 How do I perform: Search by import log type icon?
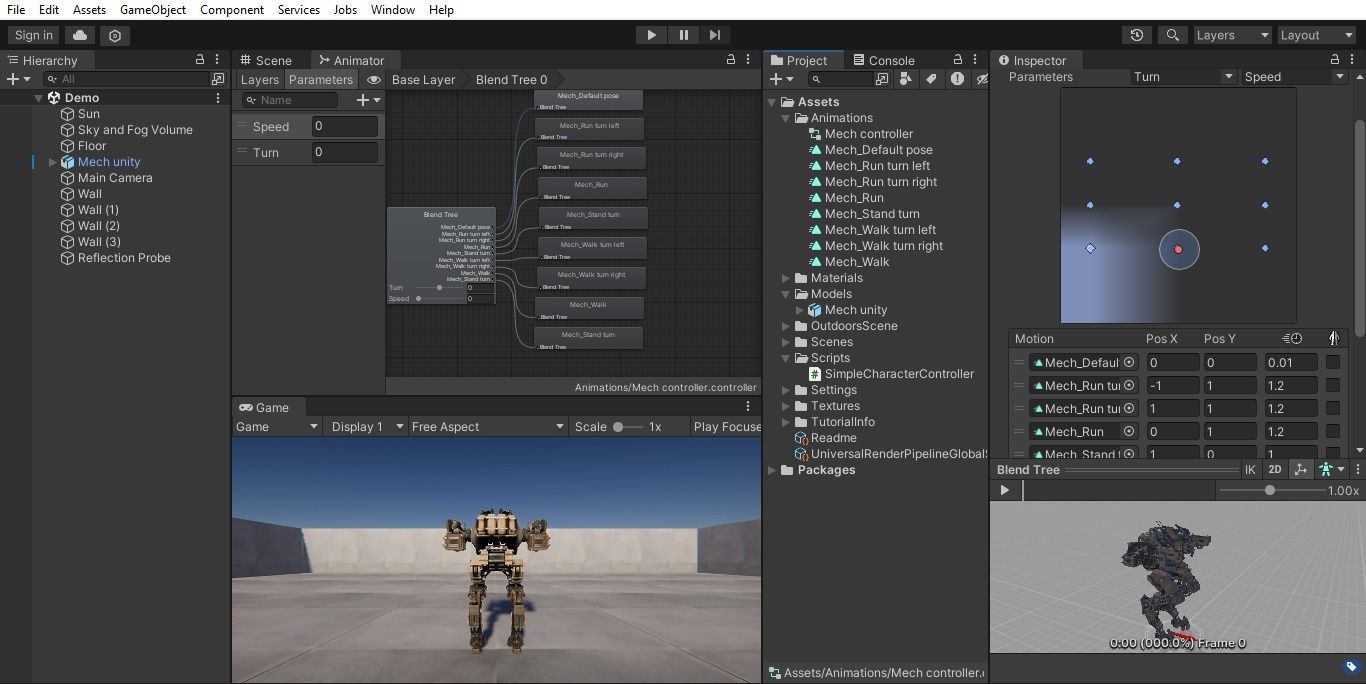(x=957, y=79)
